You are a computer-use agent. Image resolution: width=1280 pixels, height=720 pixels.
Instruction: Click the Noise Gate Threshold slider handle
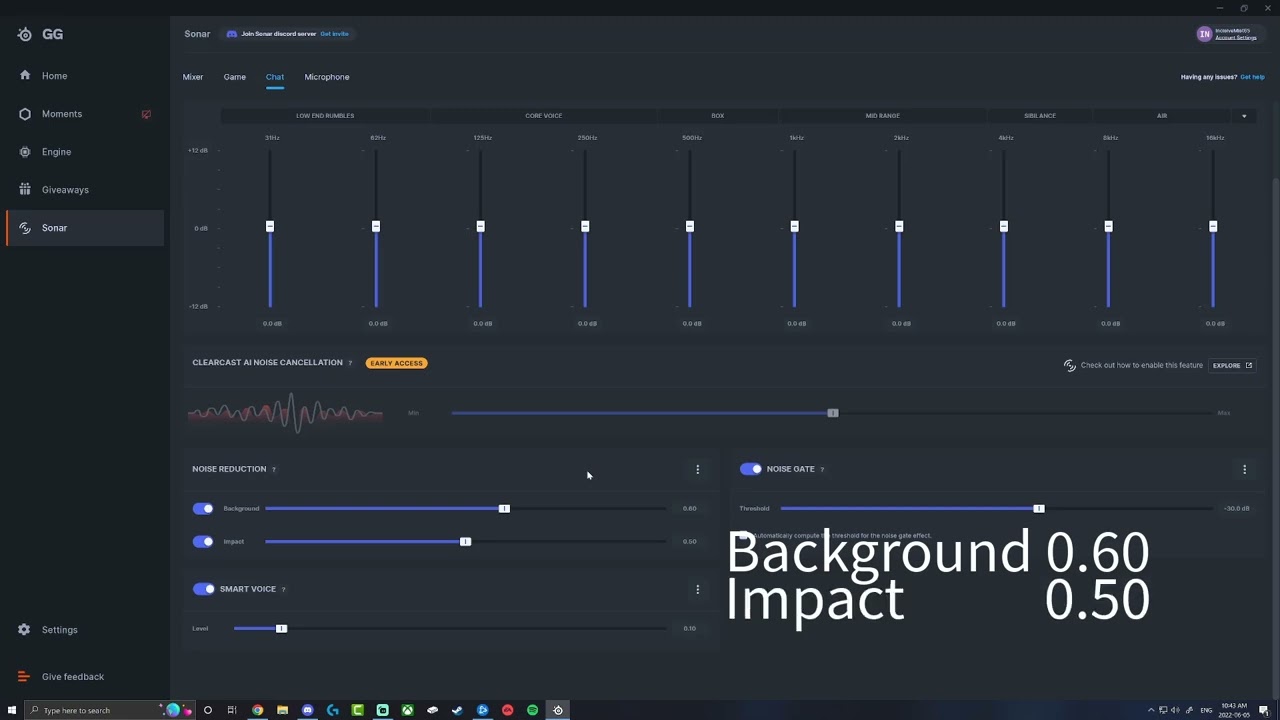1039,509
